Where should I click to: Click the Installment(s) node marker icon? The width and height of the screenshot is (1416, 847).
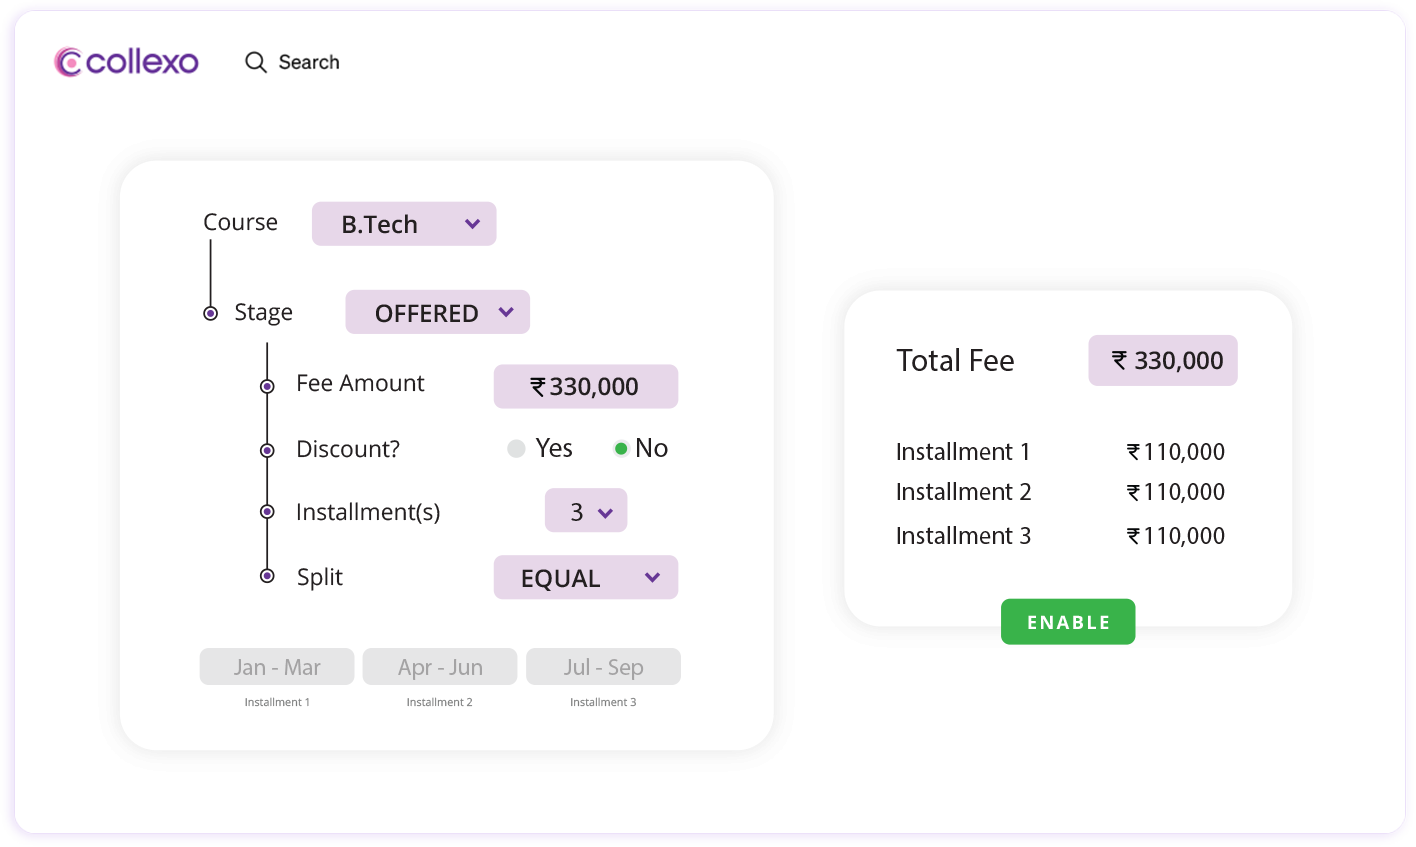coord(267,511)
